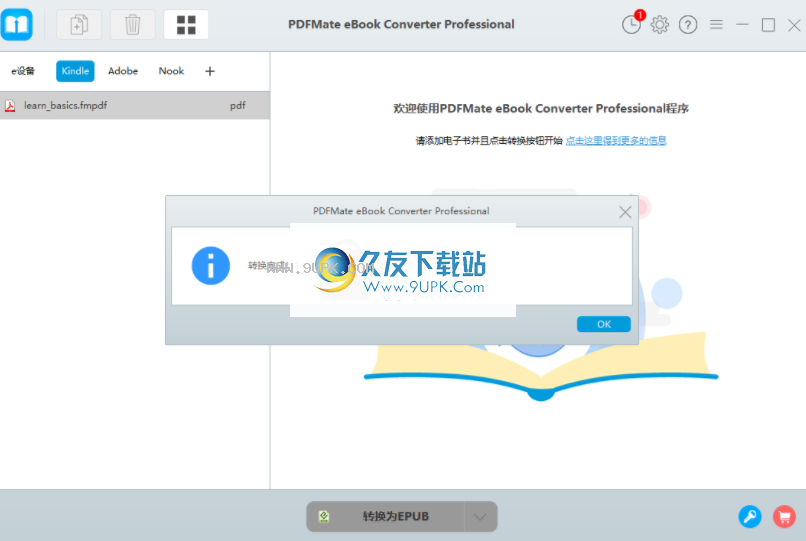Click the trash delete toolbar icon
This screenshot has width=806, height=541.
pyautogui.click(x=133, y=24)
